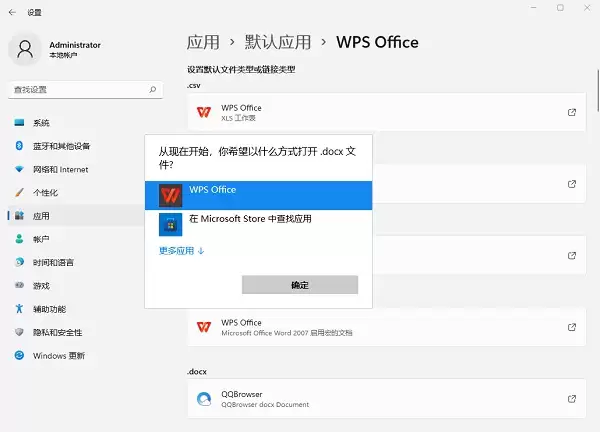
Task: Click the 查找设置 search input field
Action: 85,90
